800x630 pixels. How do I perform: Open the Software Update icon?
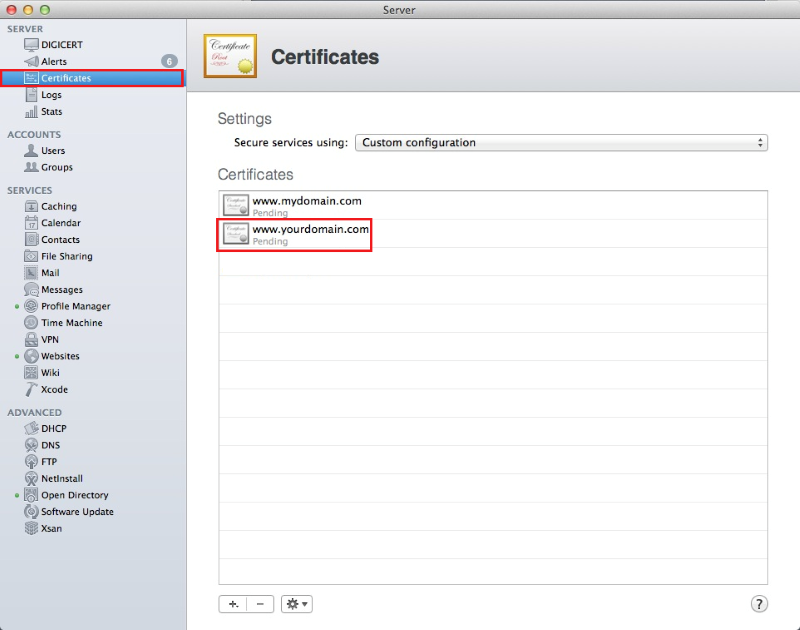click(31, 512)
